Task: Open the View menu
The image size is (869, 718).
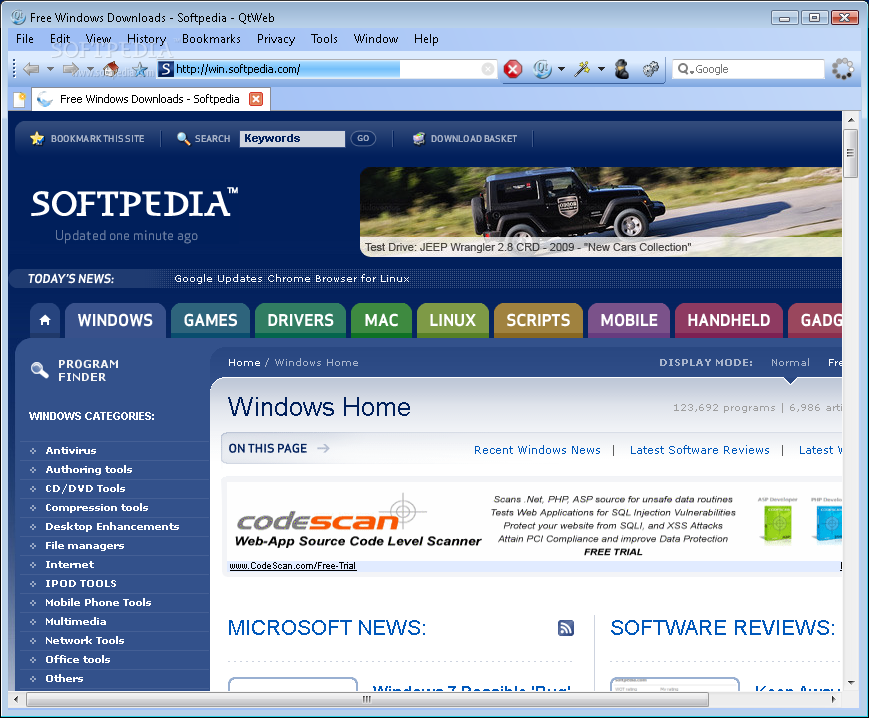Action: (99, 39)
